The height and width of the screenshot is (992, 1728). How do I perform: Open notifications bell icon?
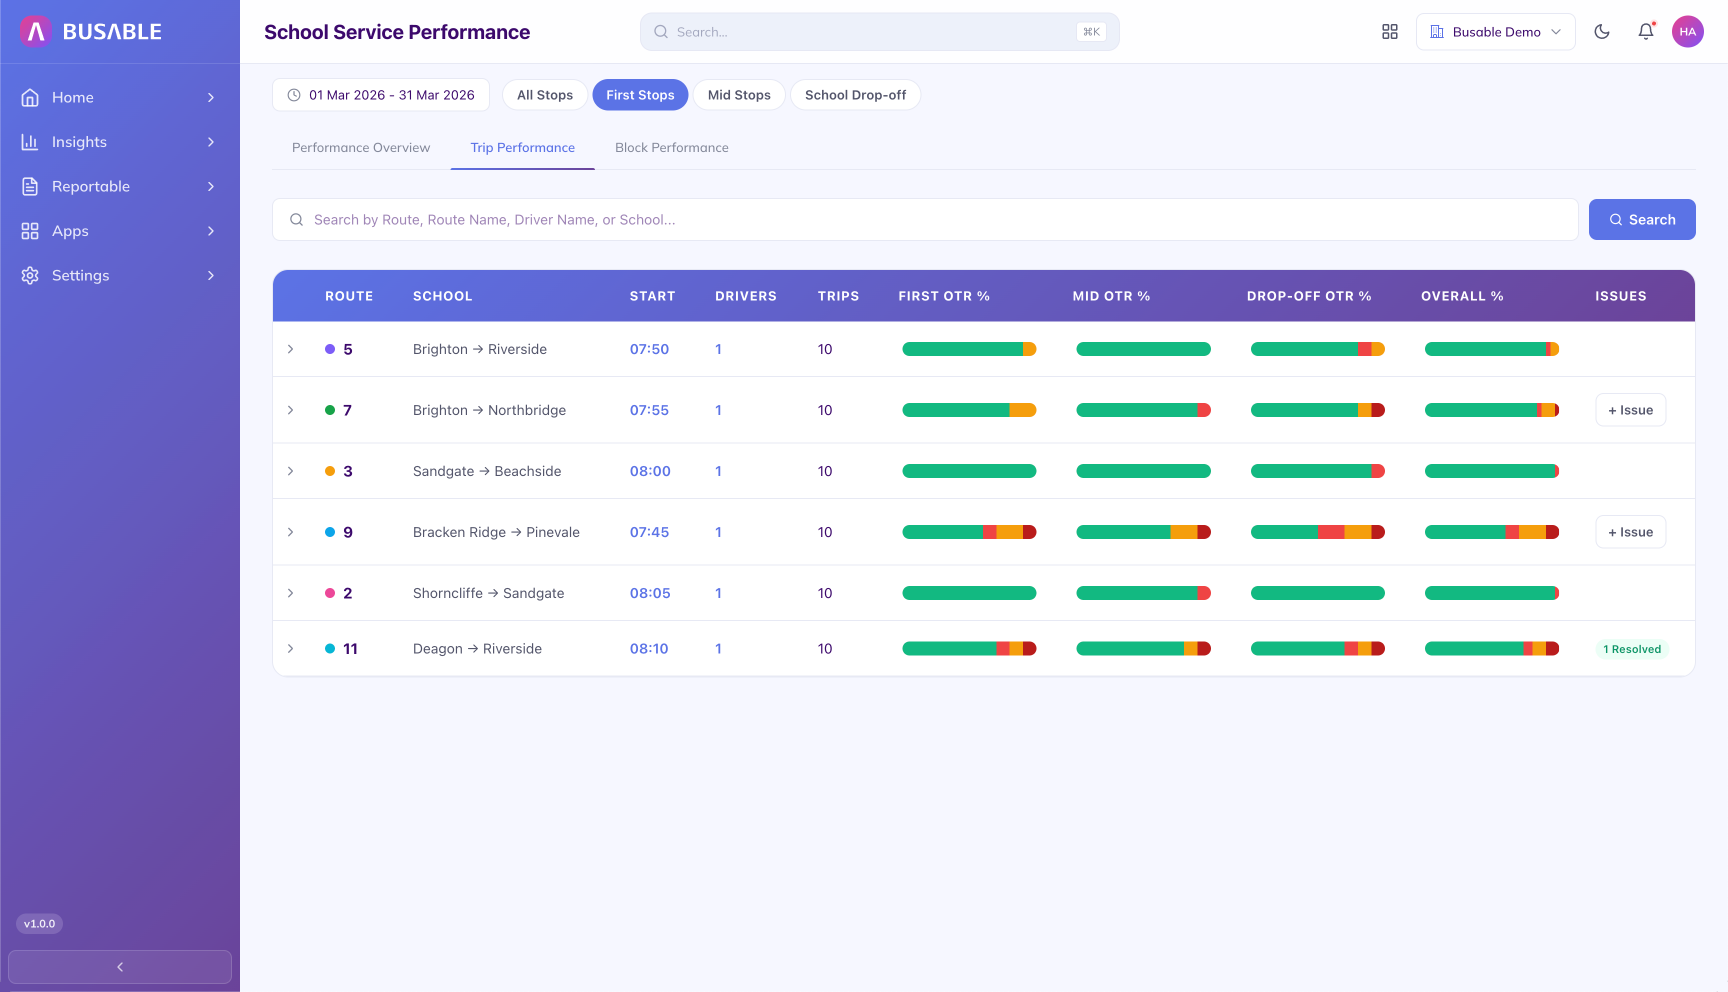(1646, 32)
